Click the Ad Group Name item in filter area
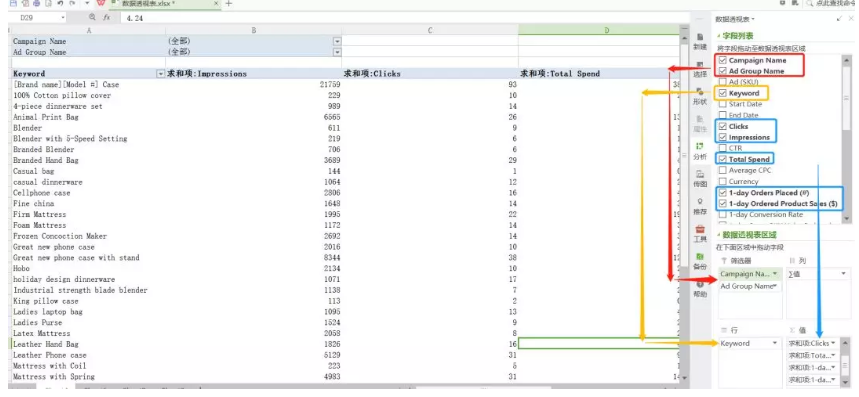 point(749,286)
